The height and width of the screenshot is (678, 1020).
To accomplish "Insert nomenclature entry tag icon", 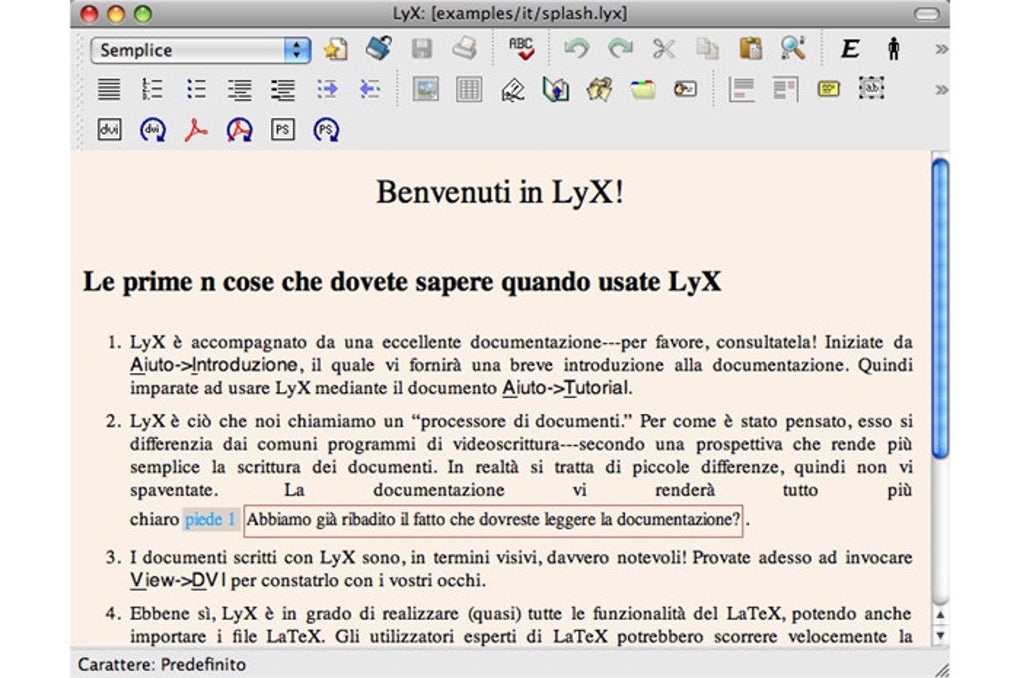I will click(686, 89).
